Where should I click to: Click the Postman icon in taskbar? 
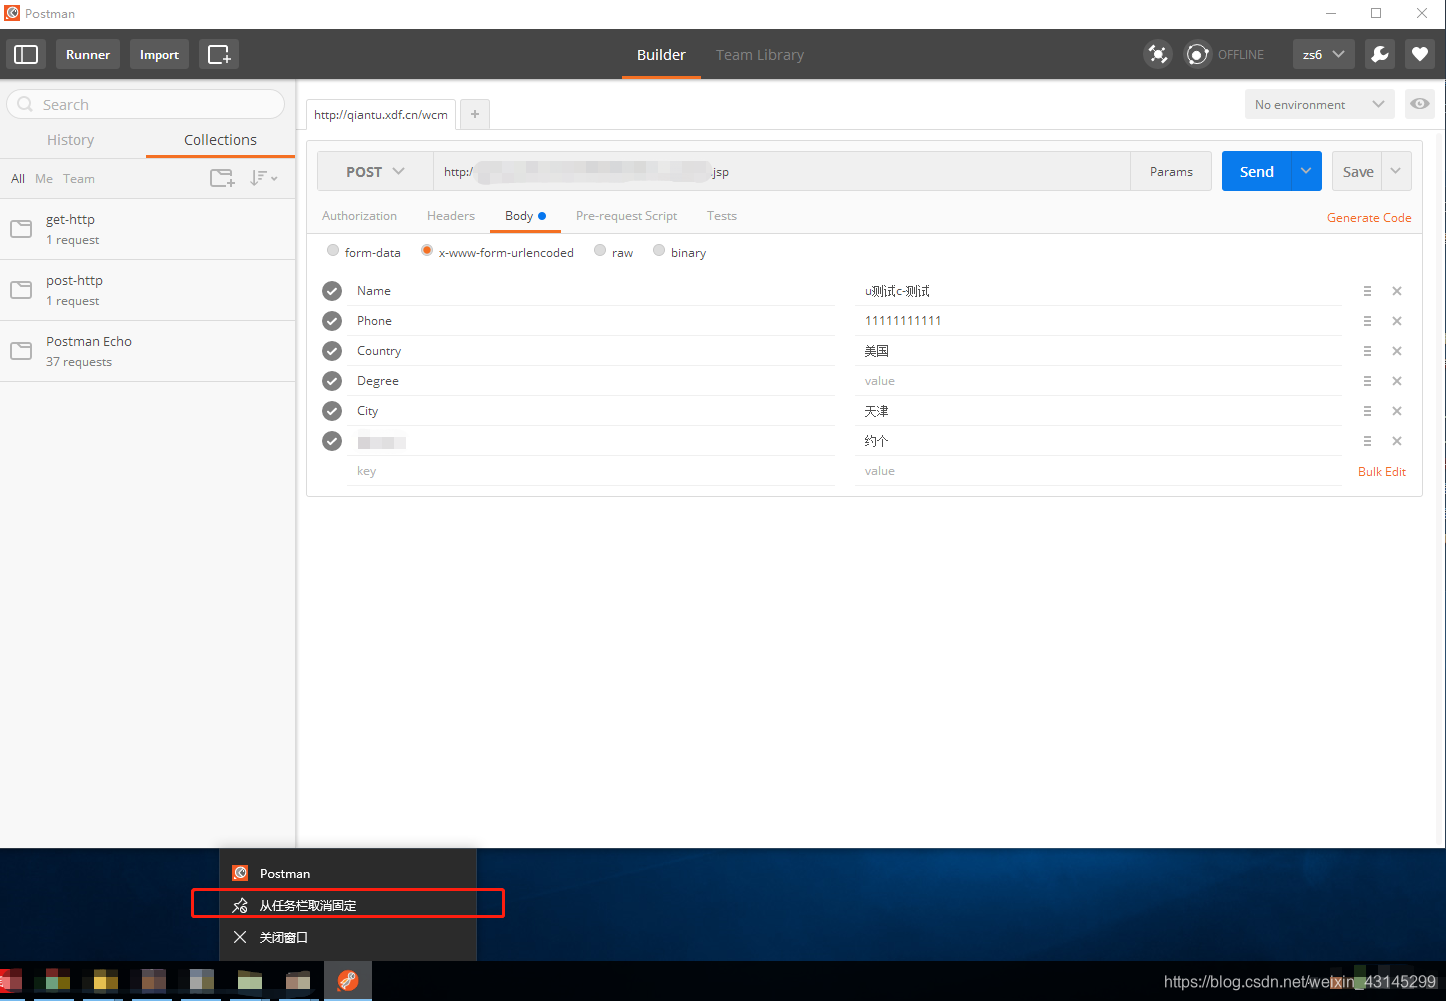point(348,981)
